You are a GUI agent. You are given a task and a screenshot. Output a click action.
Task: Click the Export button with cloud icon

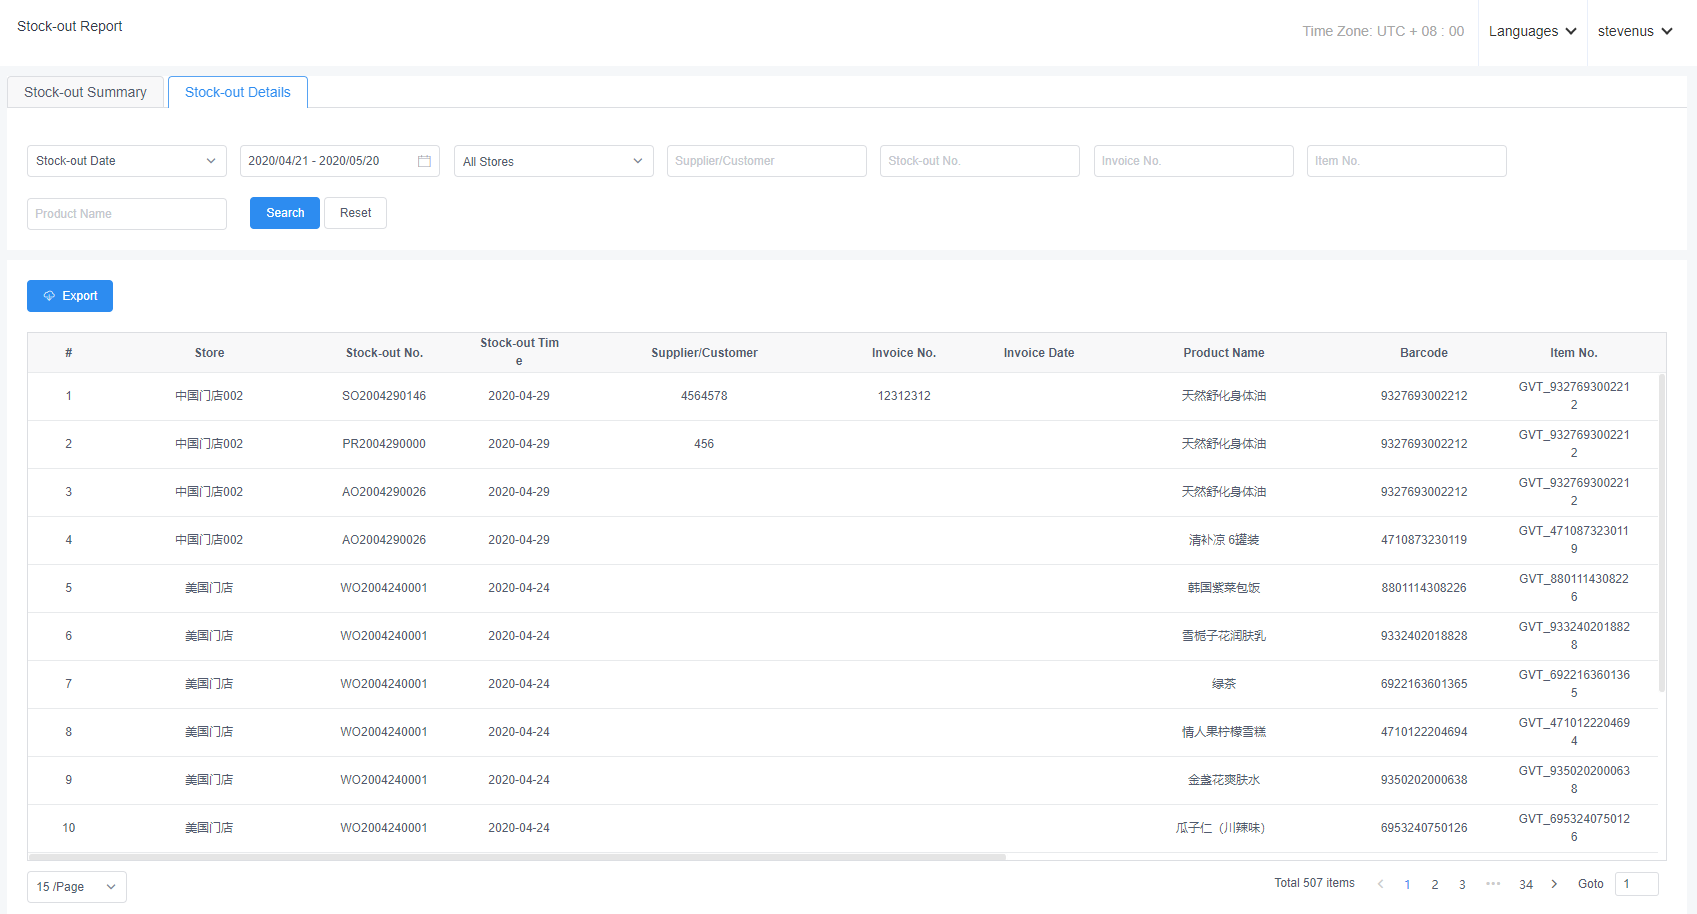70,296
